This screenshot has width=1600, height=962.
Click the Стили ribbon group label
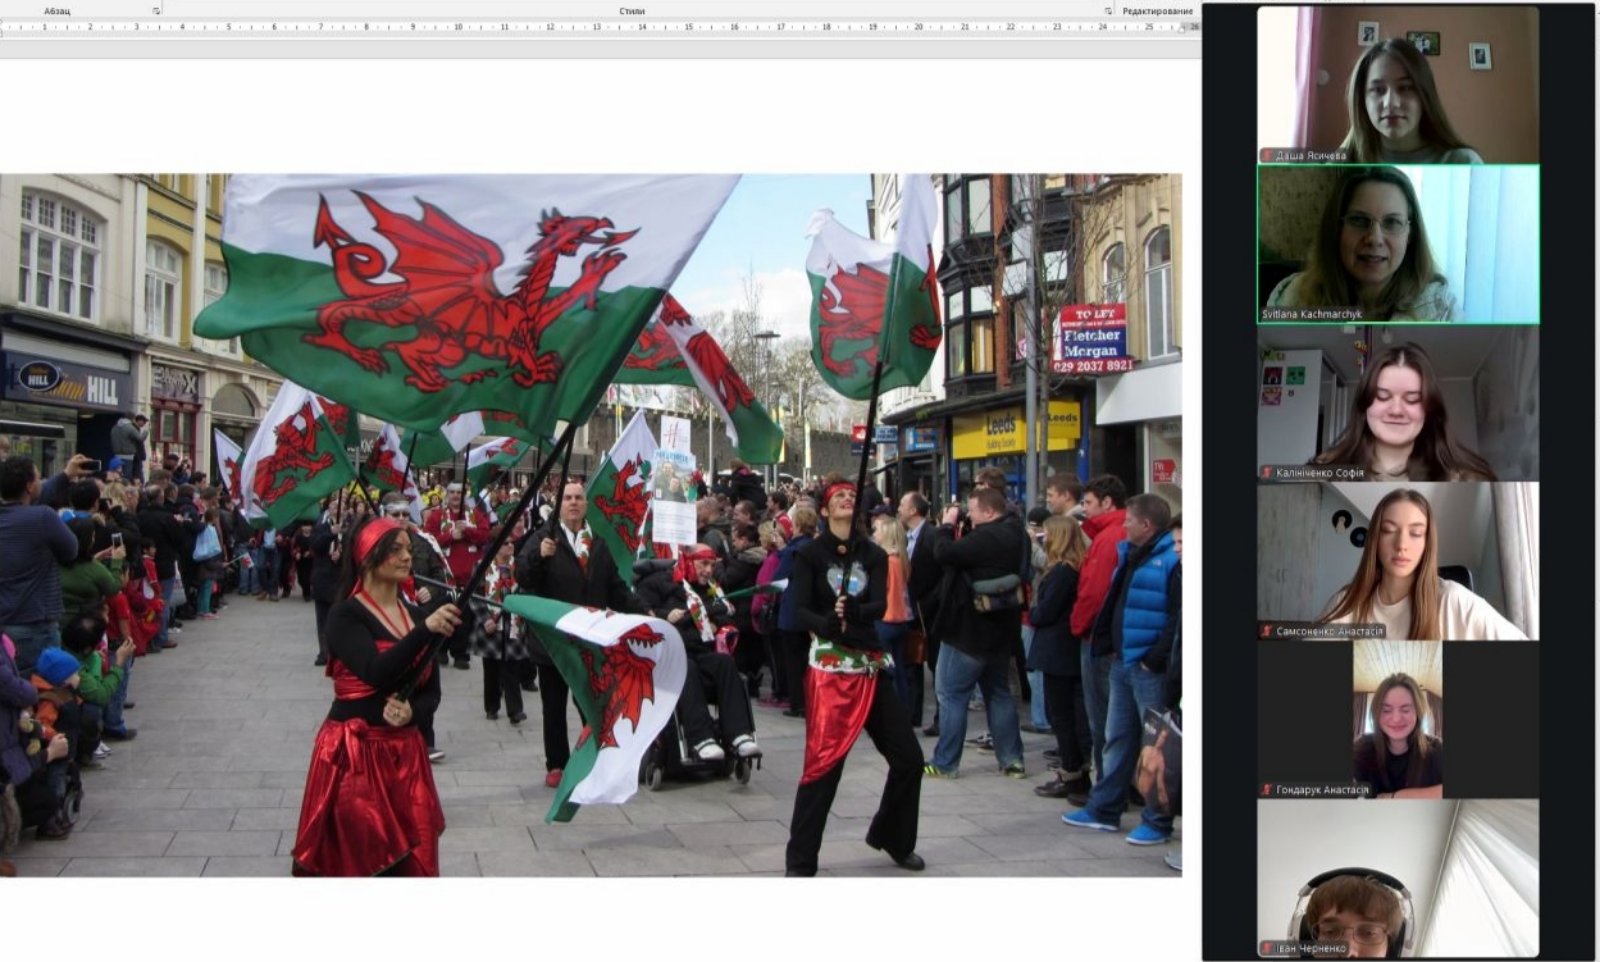click(x=632, y=11)
